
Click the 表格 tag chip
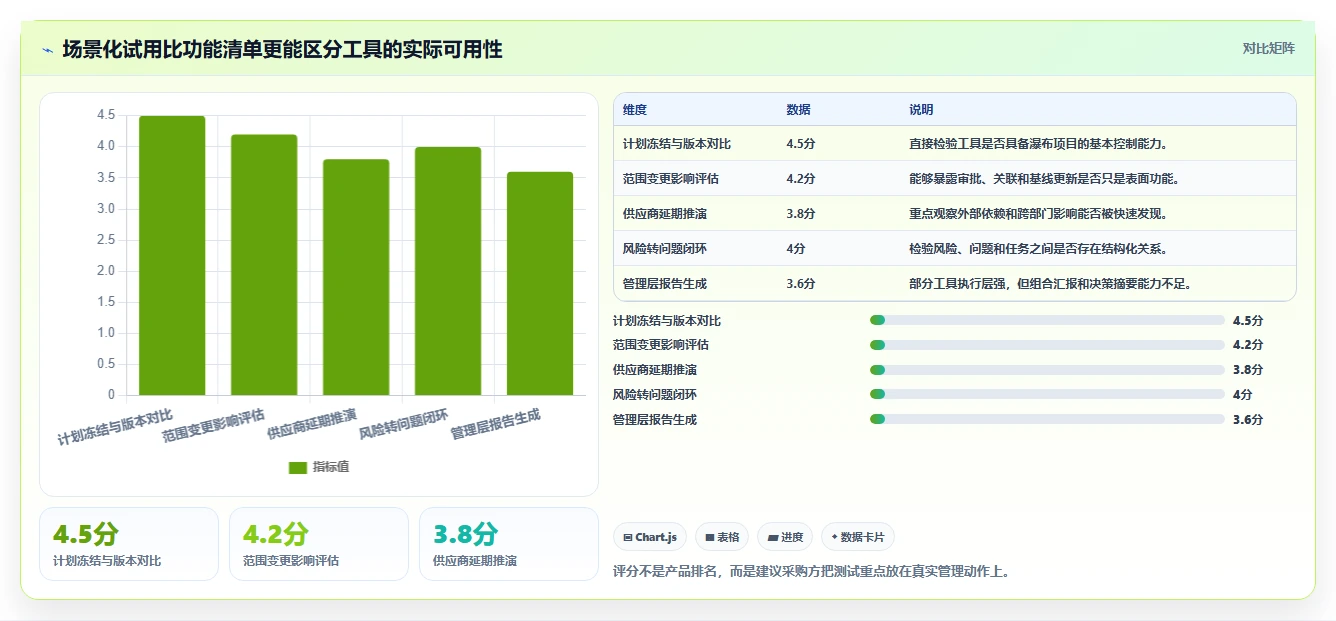click(x=722, y=537)
